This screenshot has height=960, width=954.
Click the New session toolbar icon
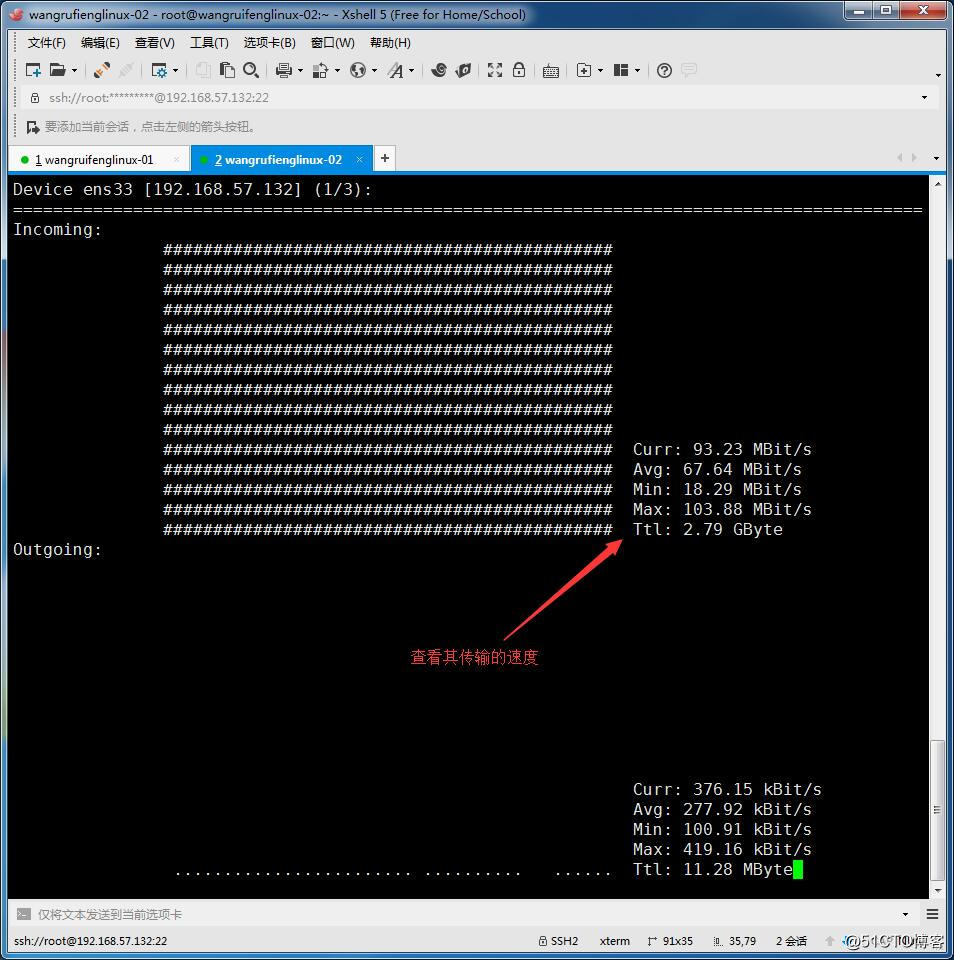pyautogui.click(x=33, y=70)
